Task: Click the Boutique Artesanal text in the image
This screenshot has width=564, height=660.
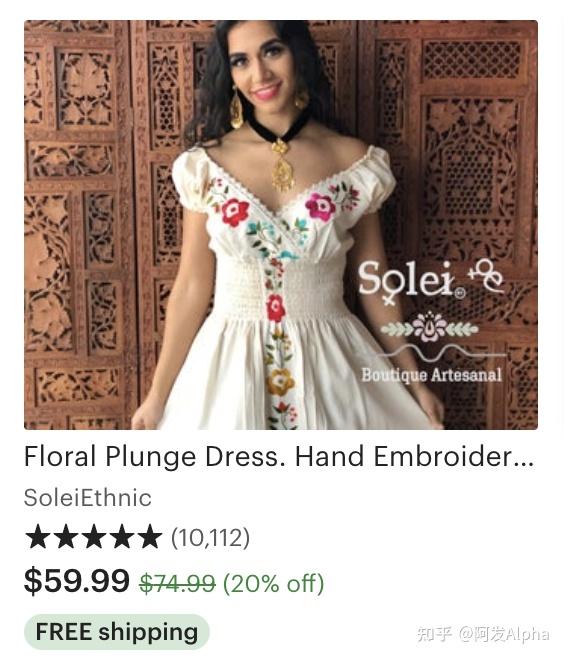Action: (431, 375)
